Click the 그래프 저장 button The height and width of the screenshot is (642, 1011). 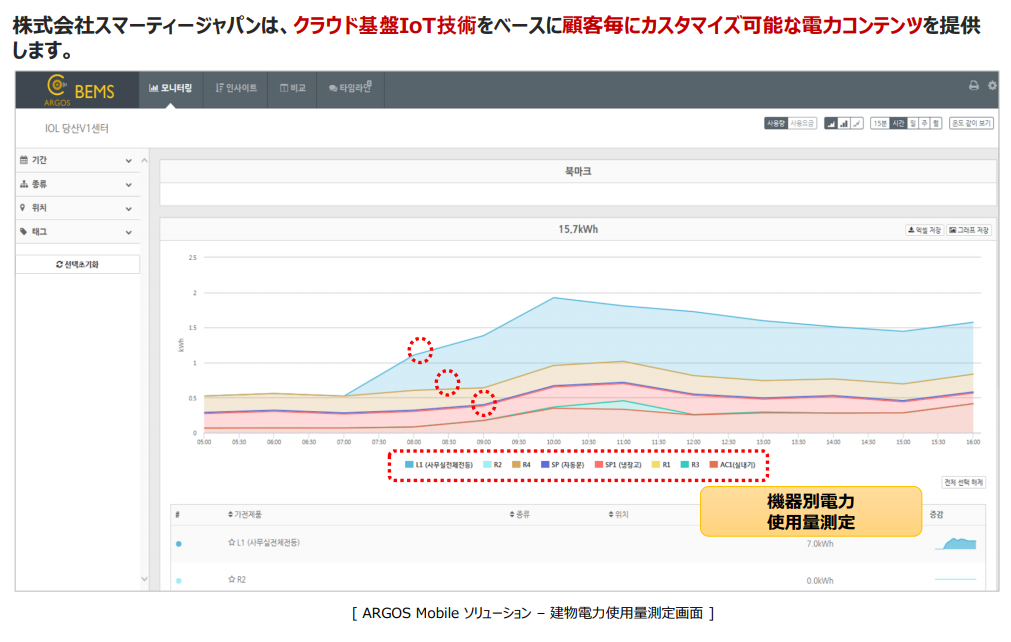[969, 230]
